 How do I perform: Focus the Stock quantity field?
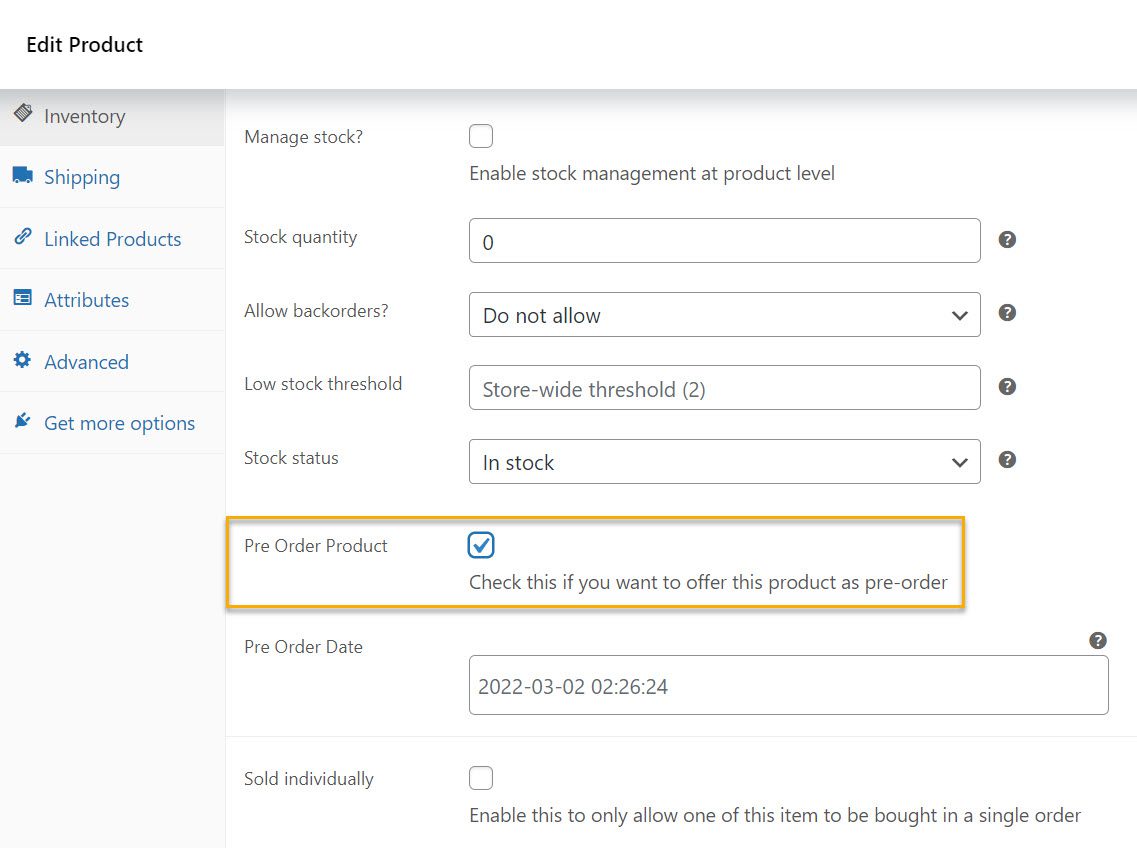coord(724,241)
